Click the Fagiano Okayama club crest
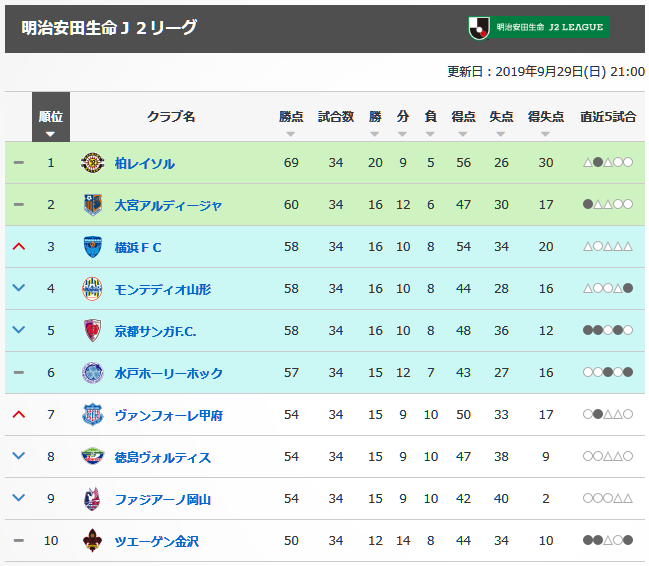Viewport: 649px width, 566px height. 92,499
